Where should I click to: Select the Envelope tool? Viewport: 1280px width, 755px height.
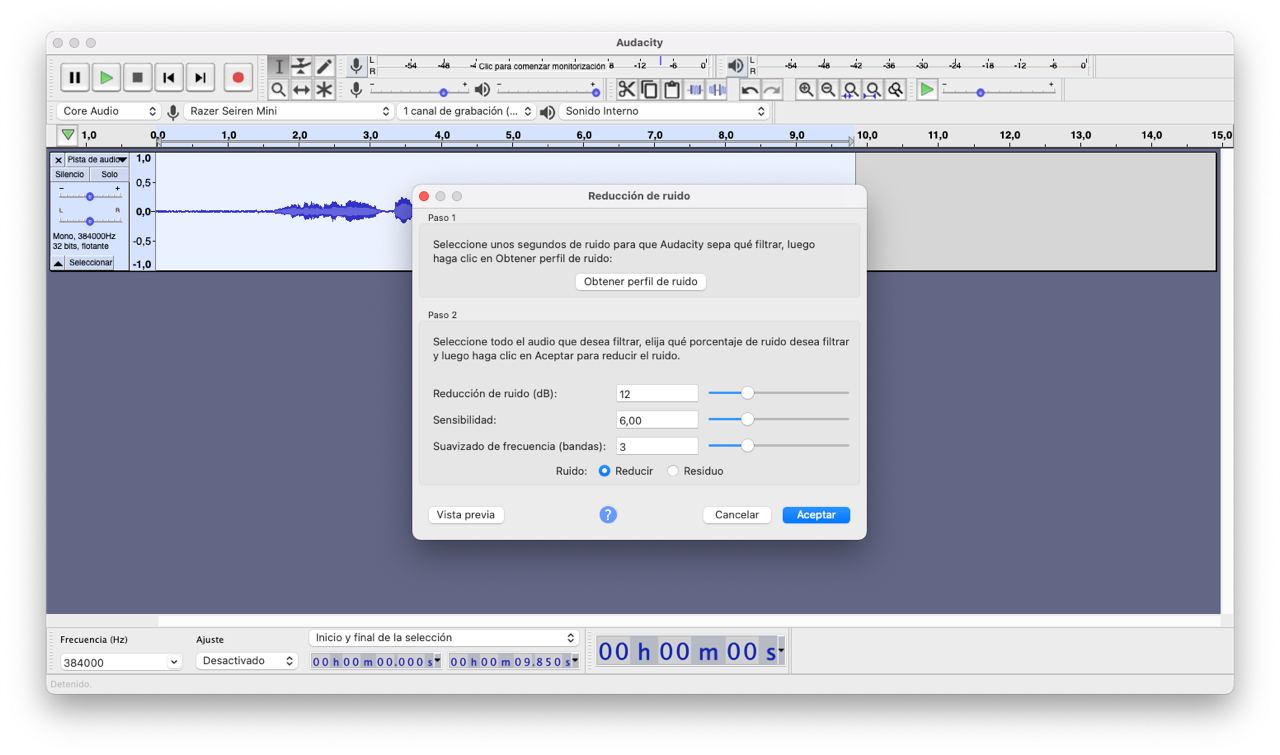(x=302, y=66)
